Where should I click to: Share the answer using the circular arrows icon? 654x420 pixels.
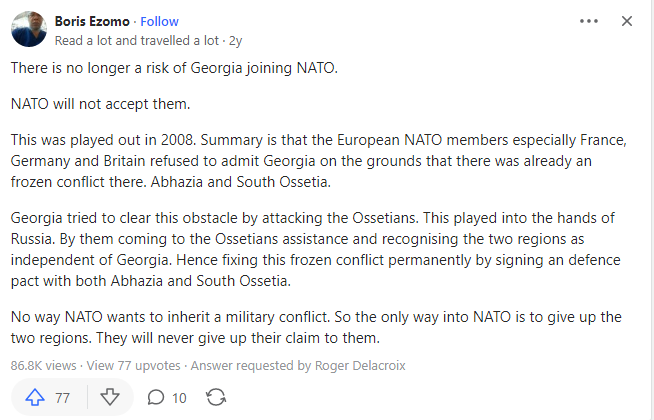[x=216, y=397]
